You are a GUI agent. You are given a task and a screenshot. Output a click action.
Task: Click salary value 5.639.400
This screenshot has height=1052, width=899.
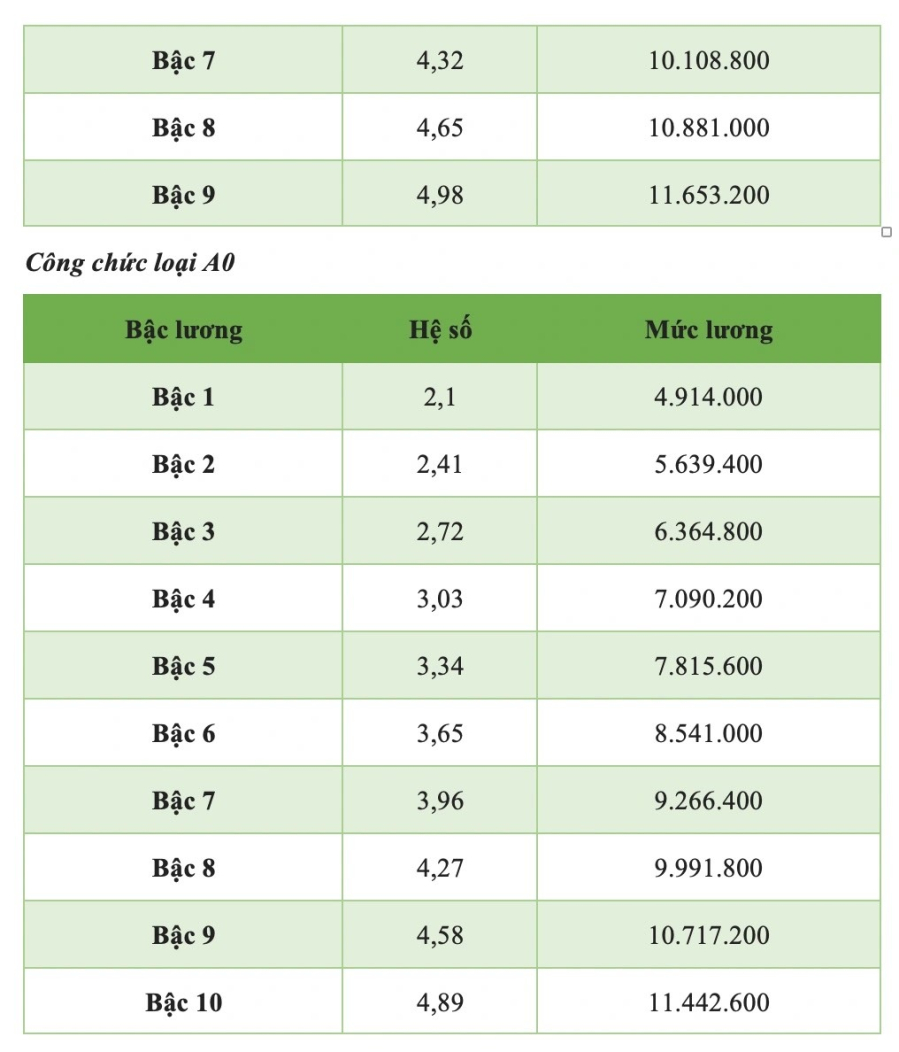[x=708, y=464]
